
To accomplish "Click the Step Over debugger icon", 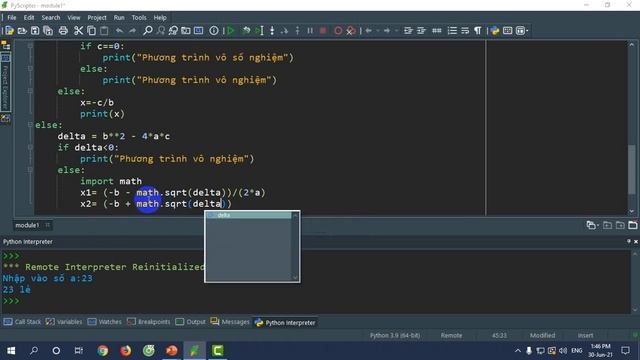I will pos(284,31).
